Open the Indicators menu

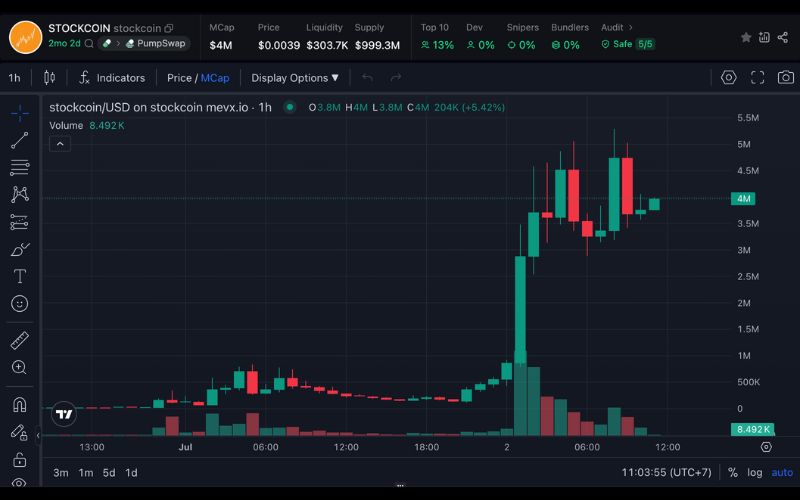pyautogui.click(x=112, y=78)
